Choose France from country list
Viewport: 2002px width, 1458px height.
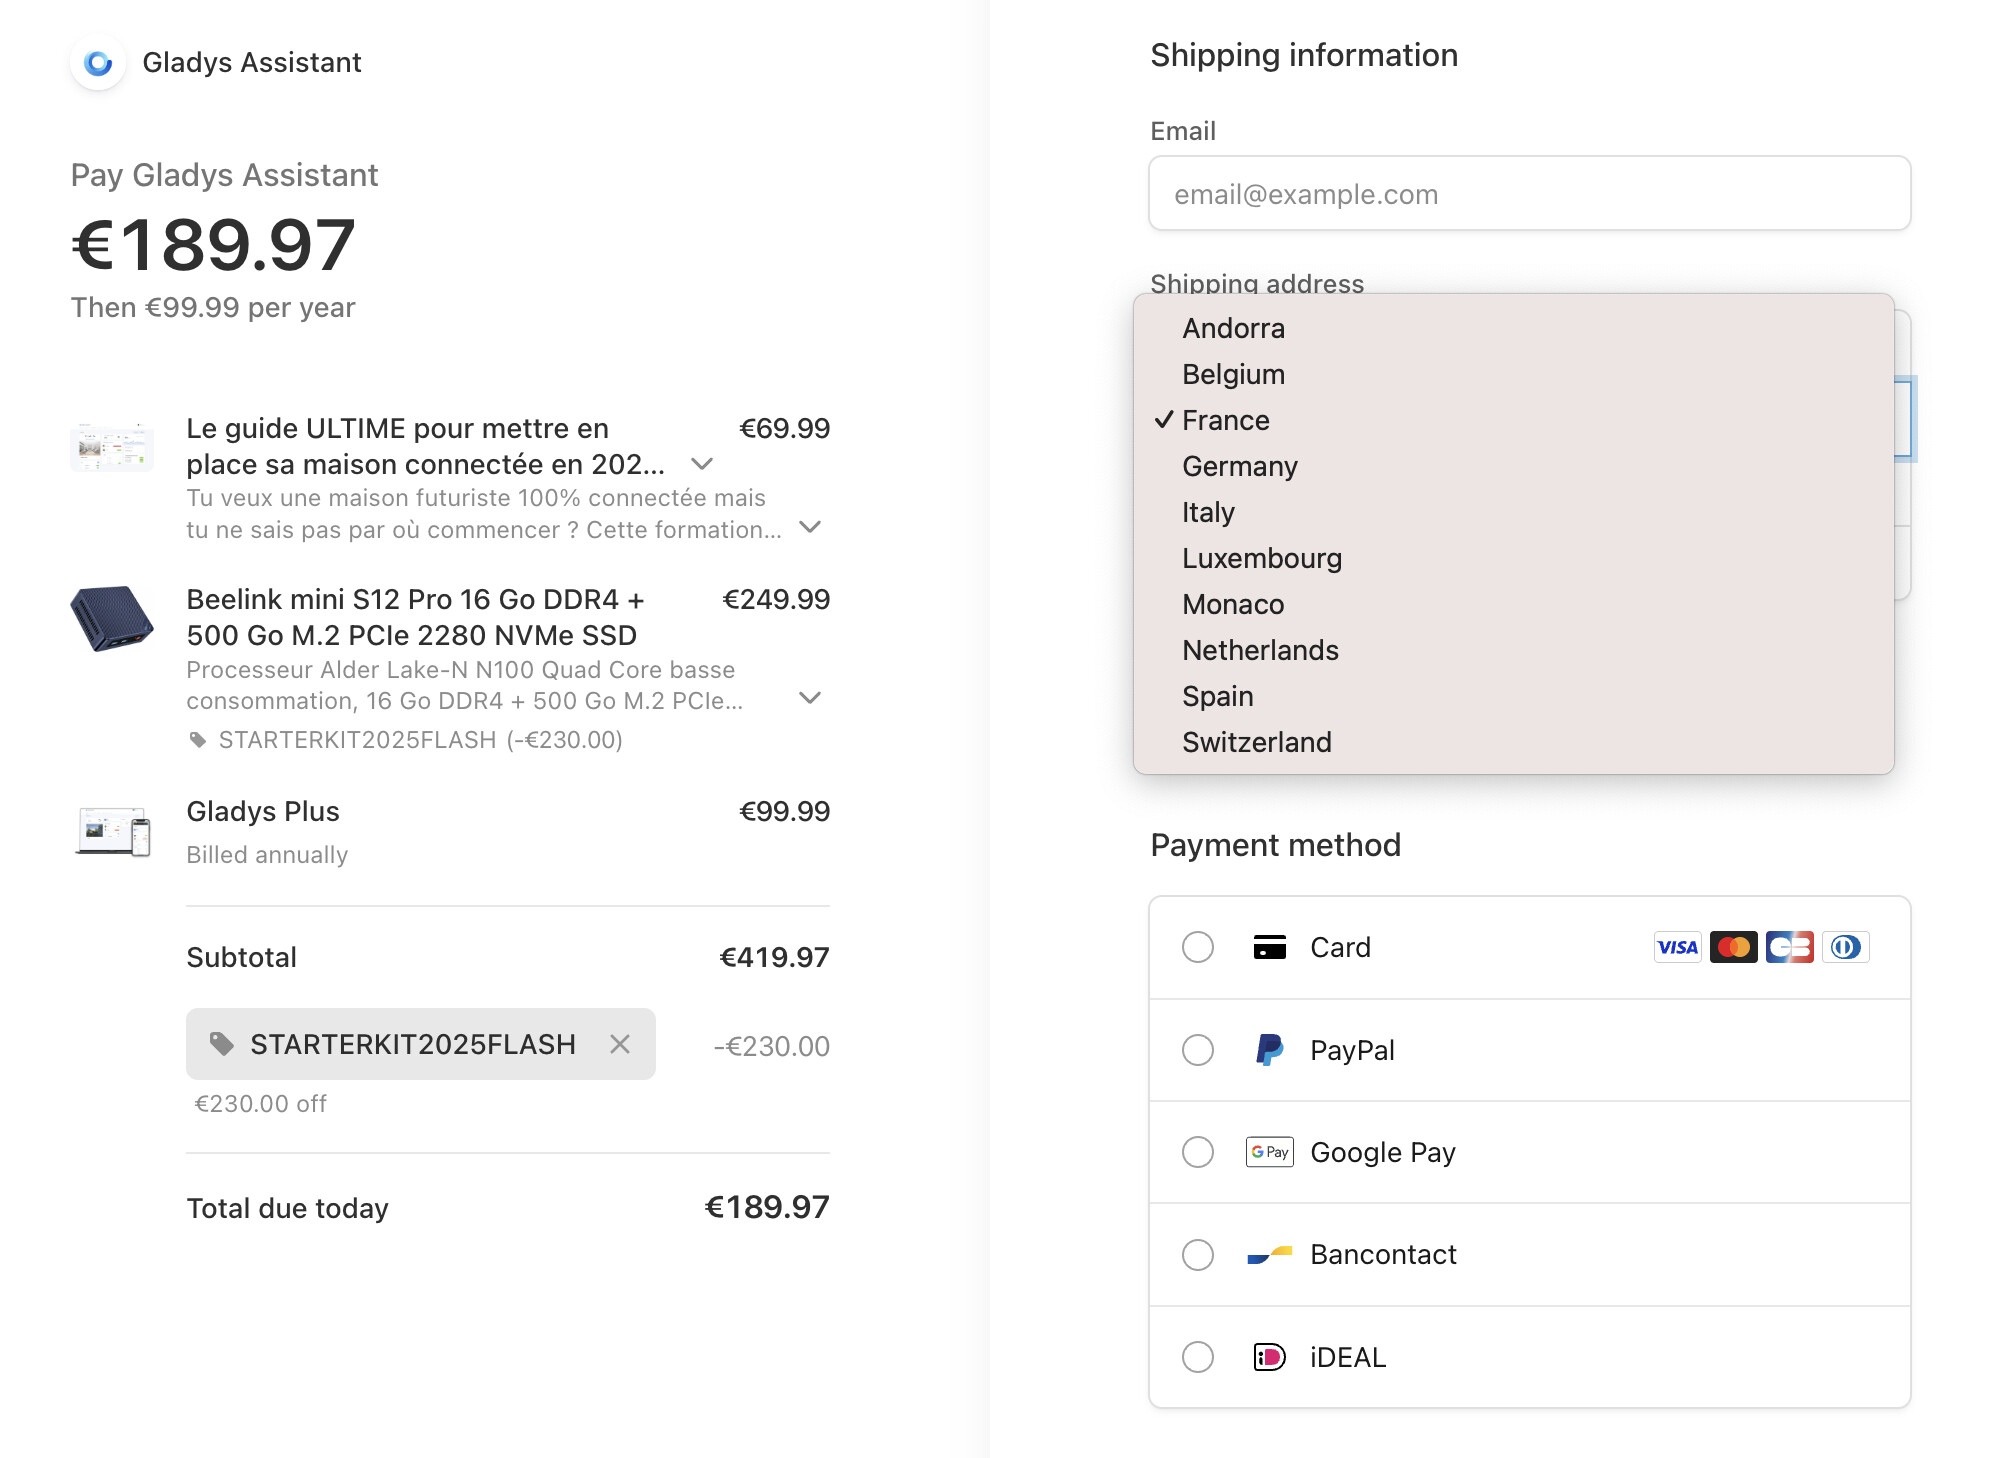click(1513, 420)
